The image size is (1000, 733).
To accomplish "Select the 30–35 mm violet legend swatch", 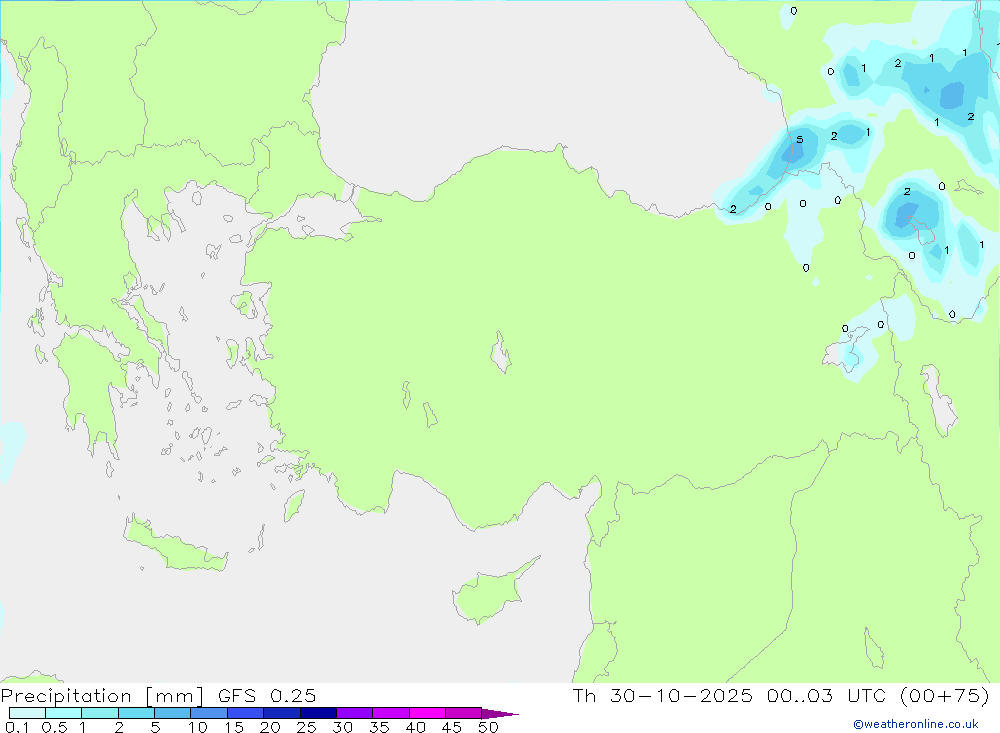I will [x=355, y=713].
